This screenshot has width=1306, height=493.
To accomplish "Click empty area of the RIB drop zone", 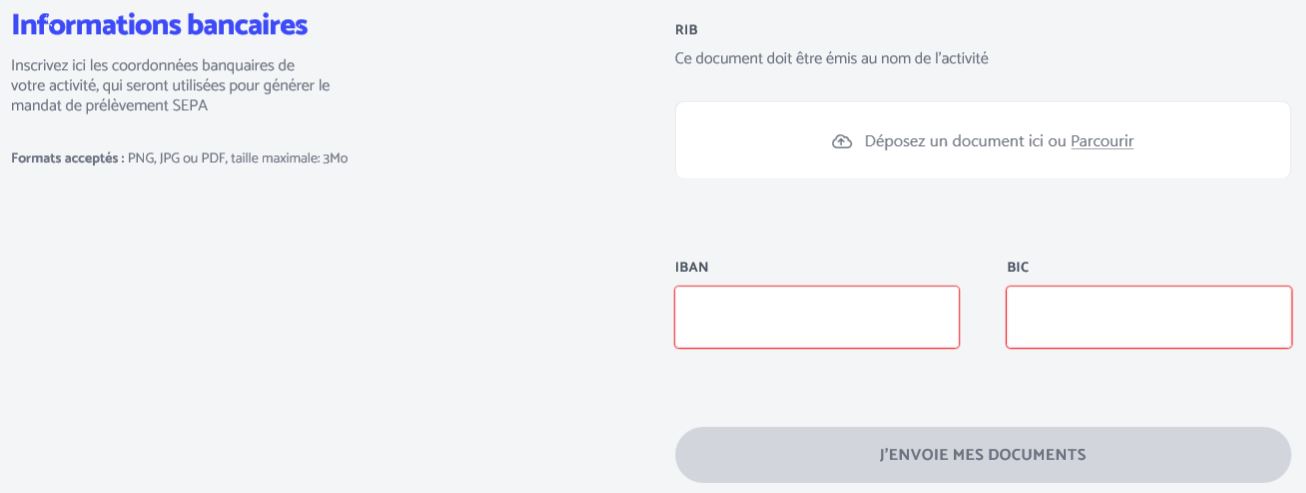I will tap(760, 141).
